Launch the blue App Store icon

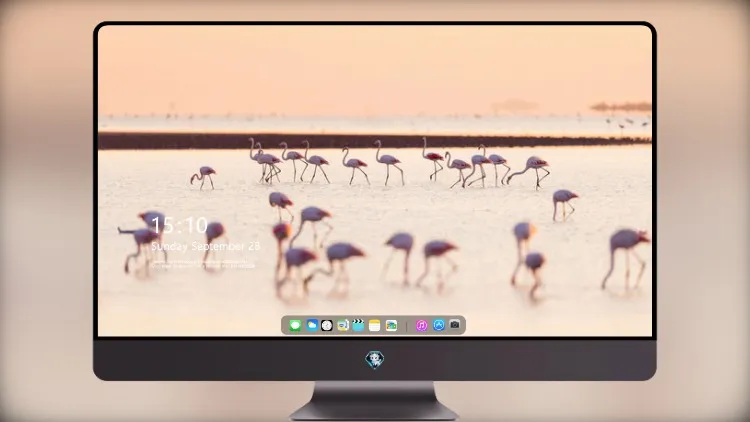[439, 325]
